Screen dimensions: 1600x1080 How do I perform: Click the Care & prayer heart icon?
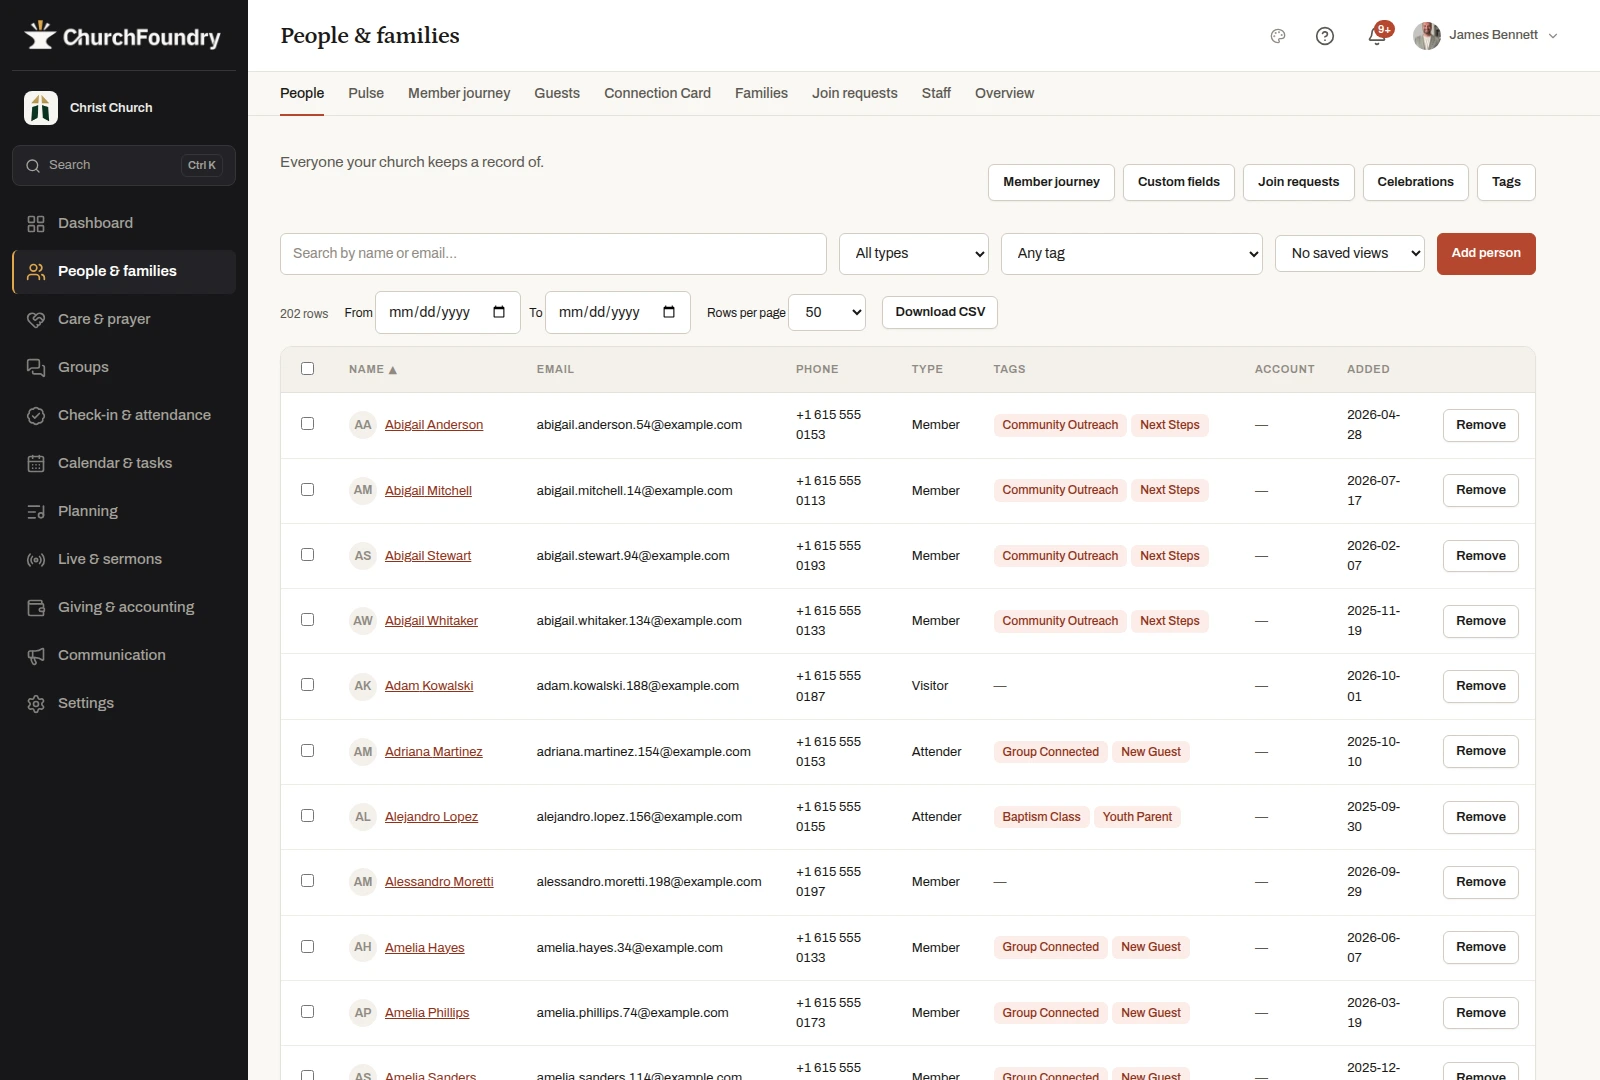pyautogui.click(x=36, y=320)
